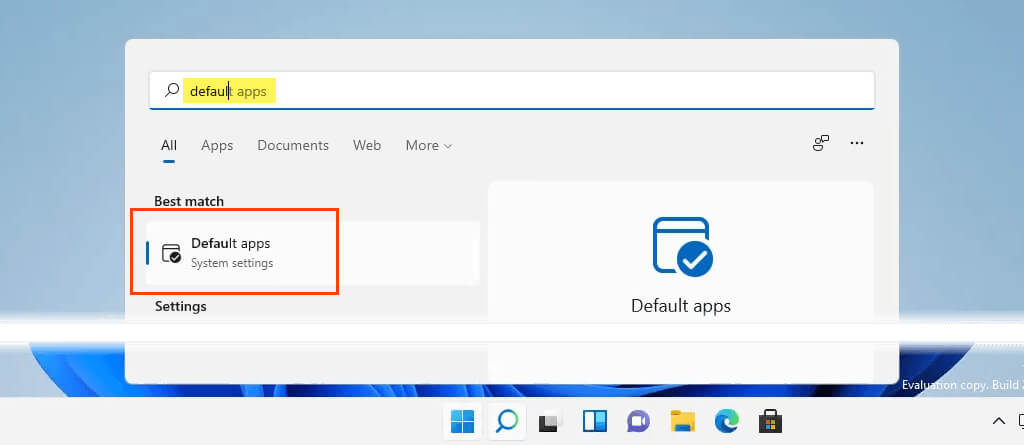Switch to the Web filter tab
The height and width of the screenshot is (445, 1024).
click(367, 146)
